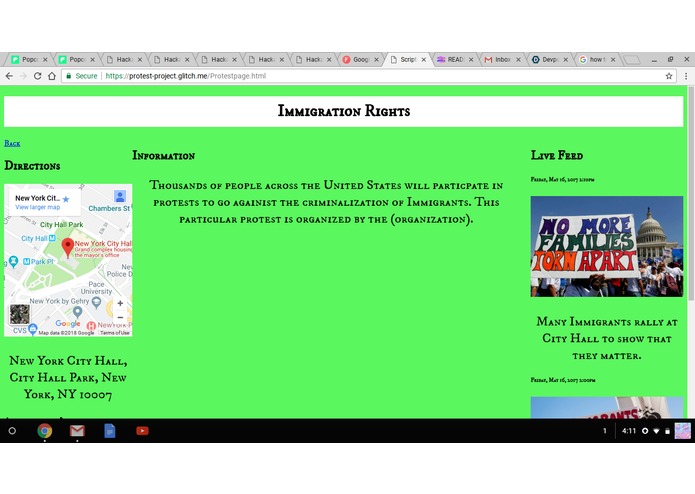Click the Google logo on the map
Viewport: 695px width, 494px height.
[x=68, y=324]
